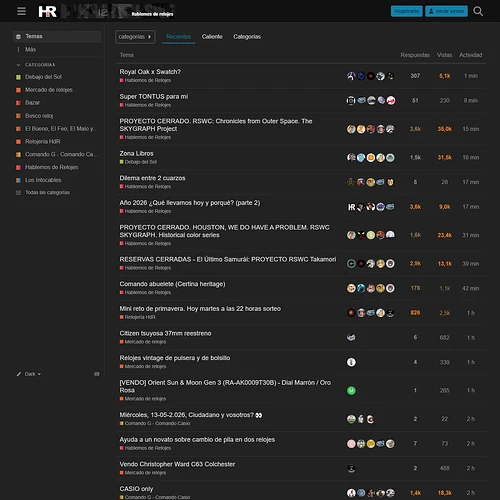
Task: Click the Más vertical dots icon
Action: click(x=18, y=49)
